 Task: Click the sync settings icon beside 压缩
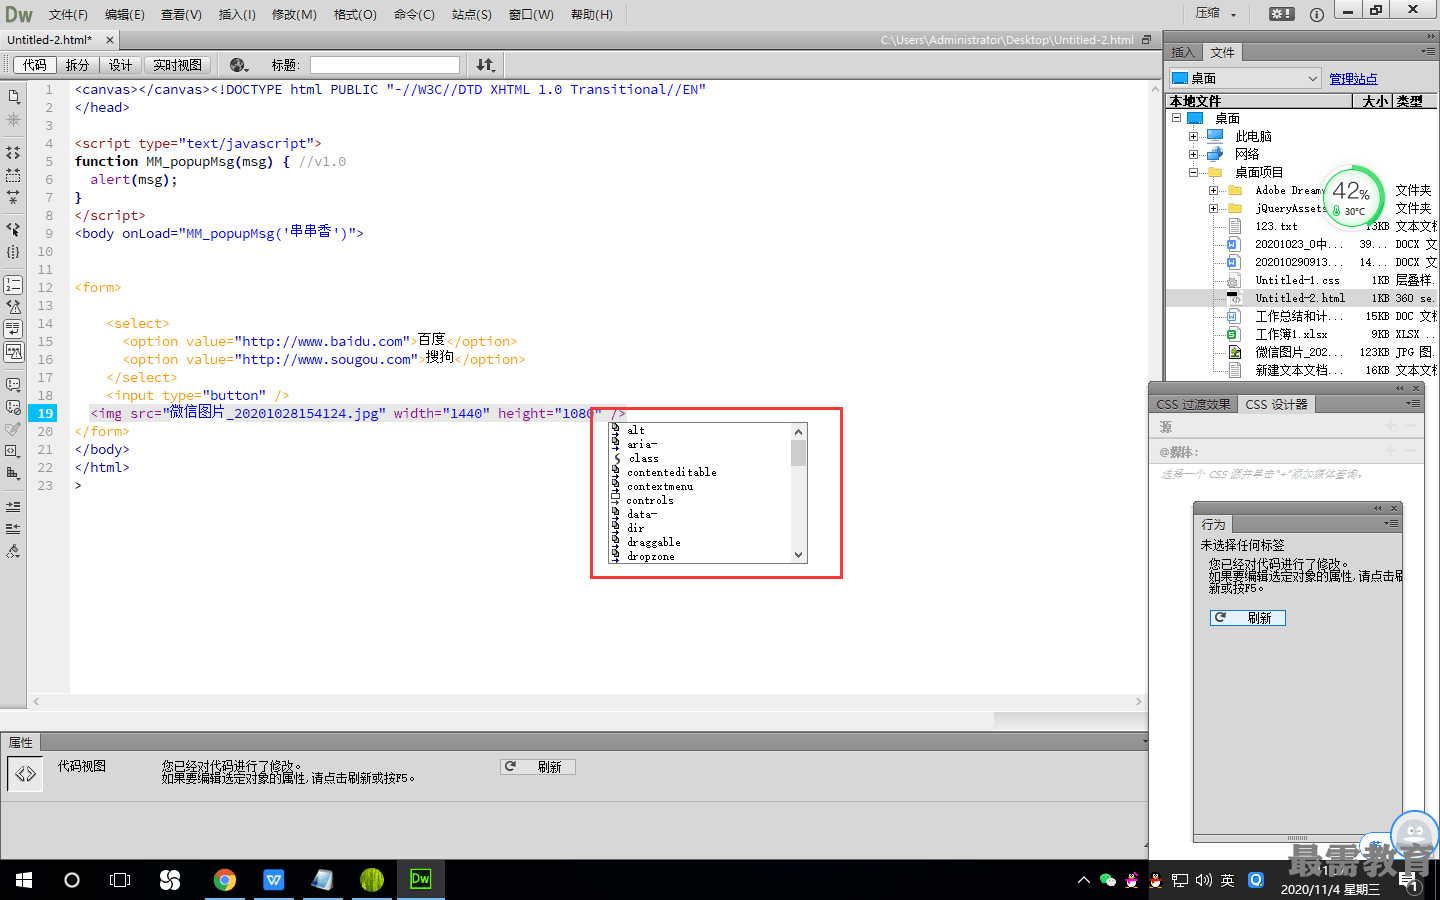1282,14
